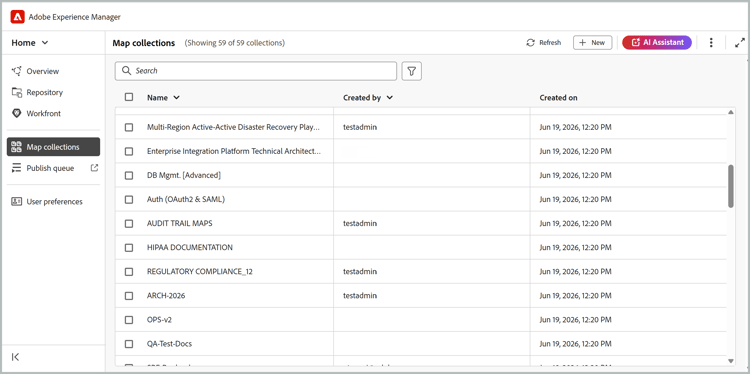
Task: Check the Enterprise Integration Platform row
Action: click(129, 151)
